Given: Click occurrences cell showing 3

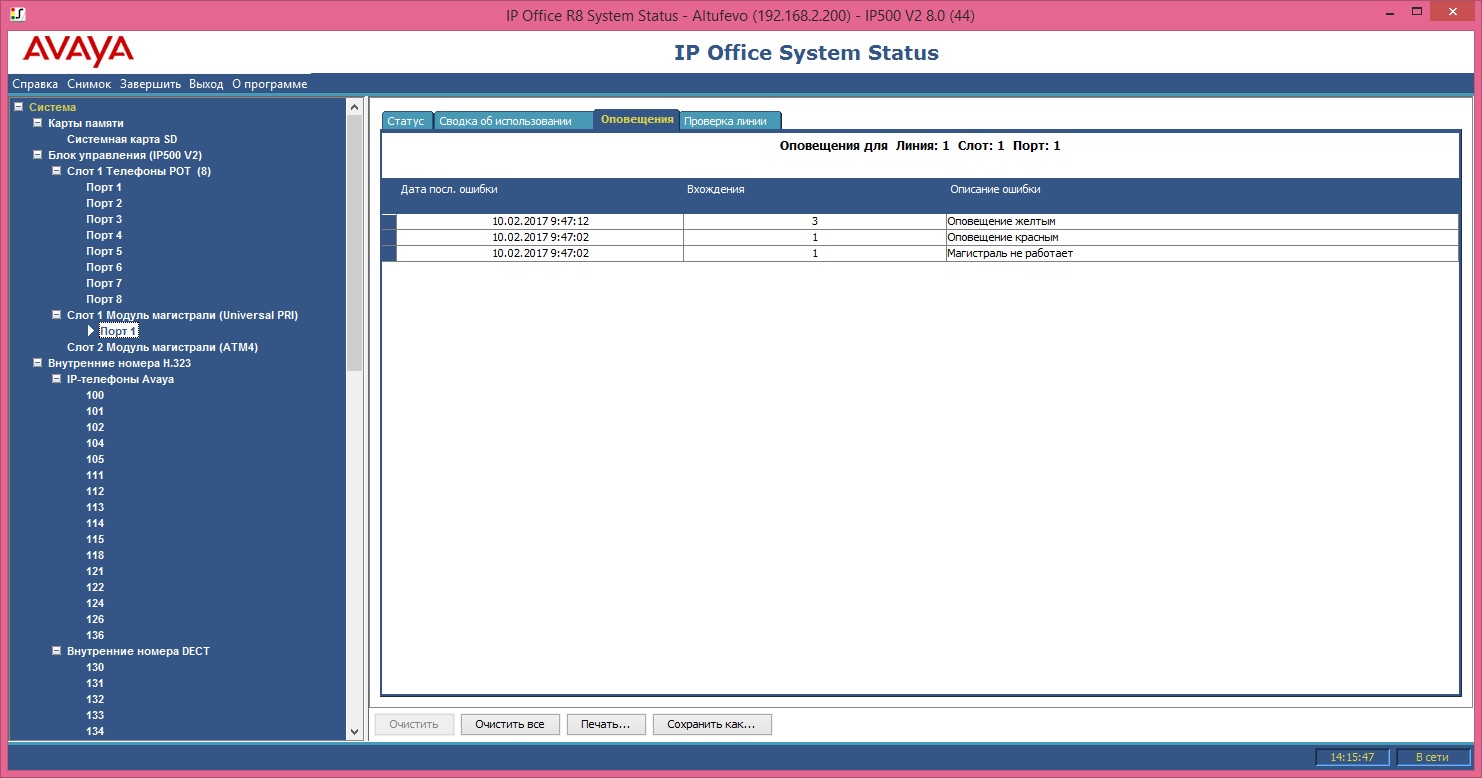Looking at the screenshot, I should [814, 221].
